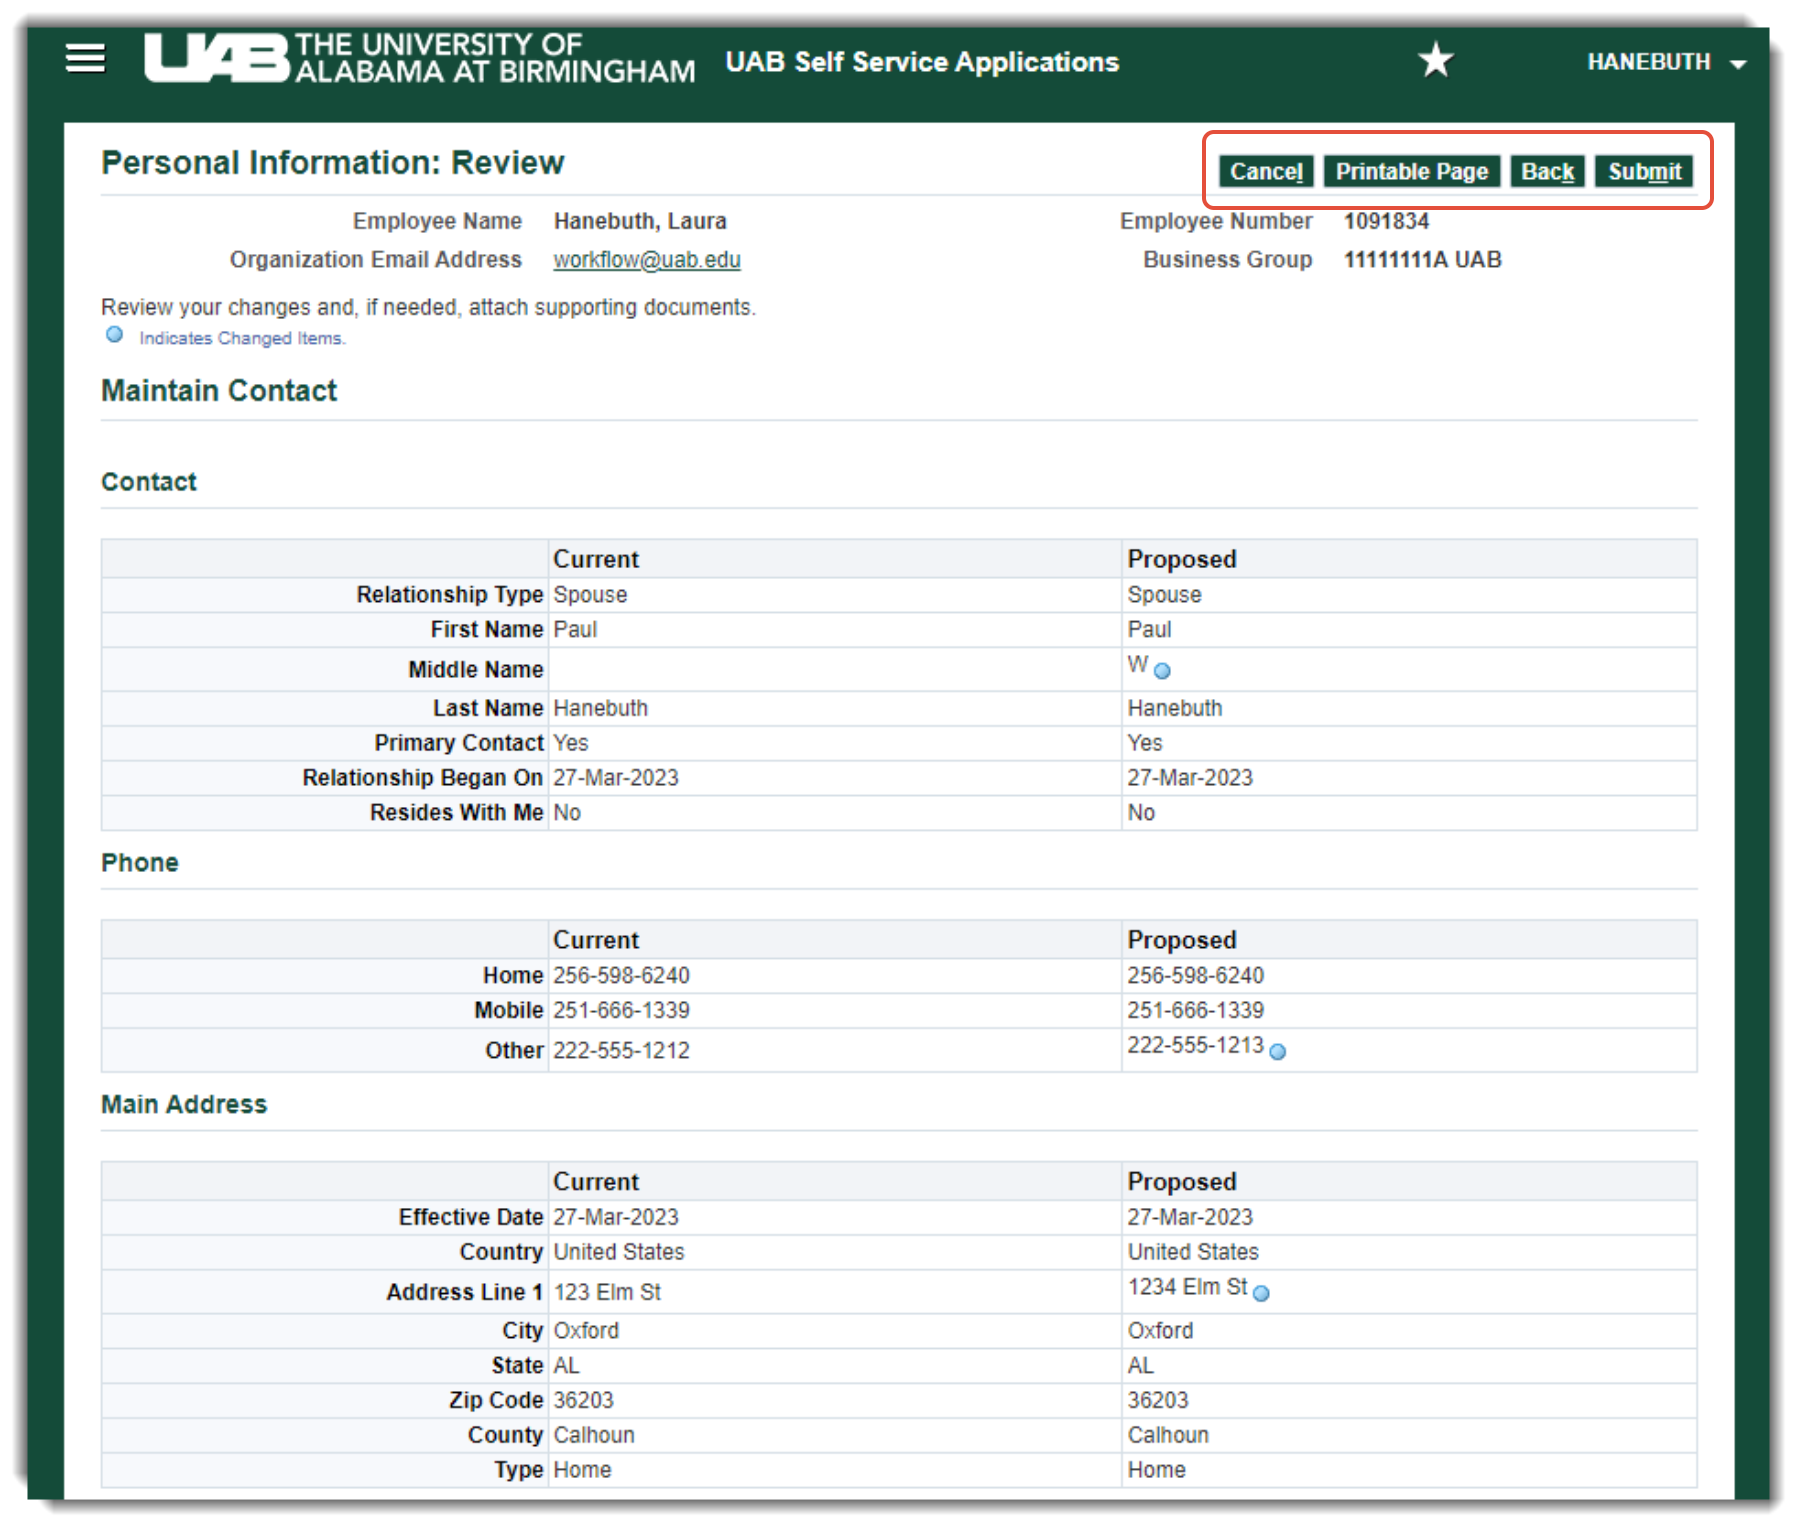1797x1527 pixels.
Task: Click the proposed Effective Date 27-Mar-2023
Action: pyautogui.click(x=1190, y=1218)
